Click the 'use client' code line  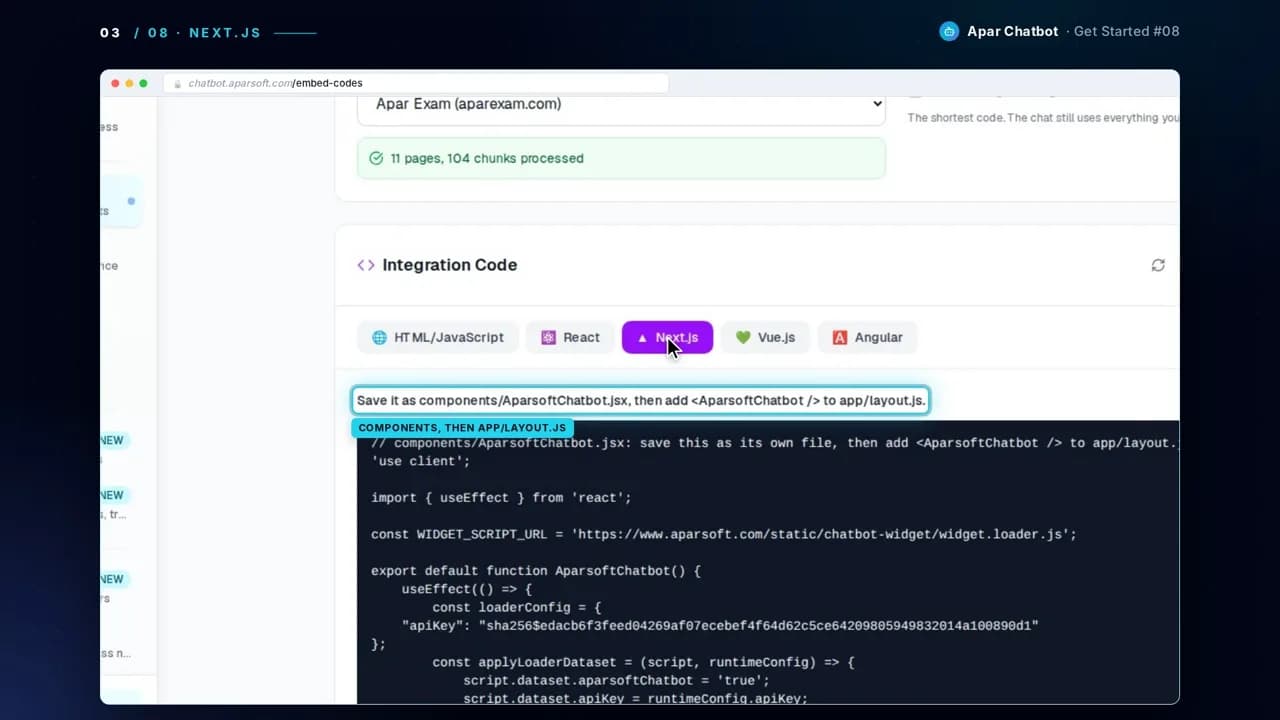(x=420, y=461)
